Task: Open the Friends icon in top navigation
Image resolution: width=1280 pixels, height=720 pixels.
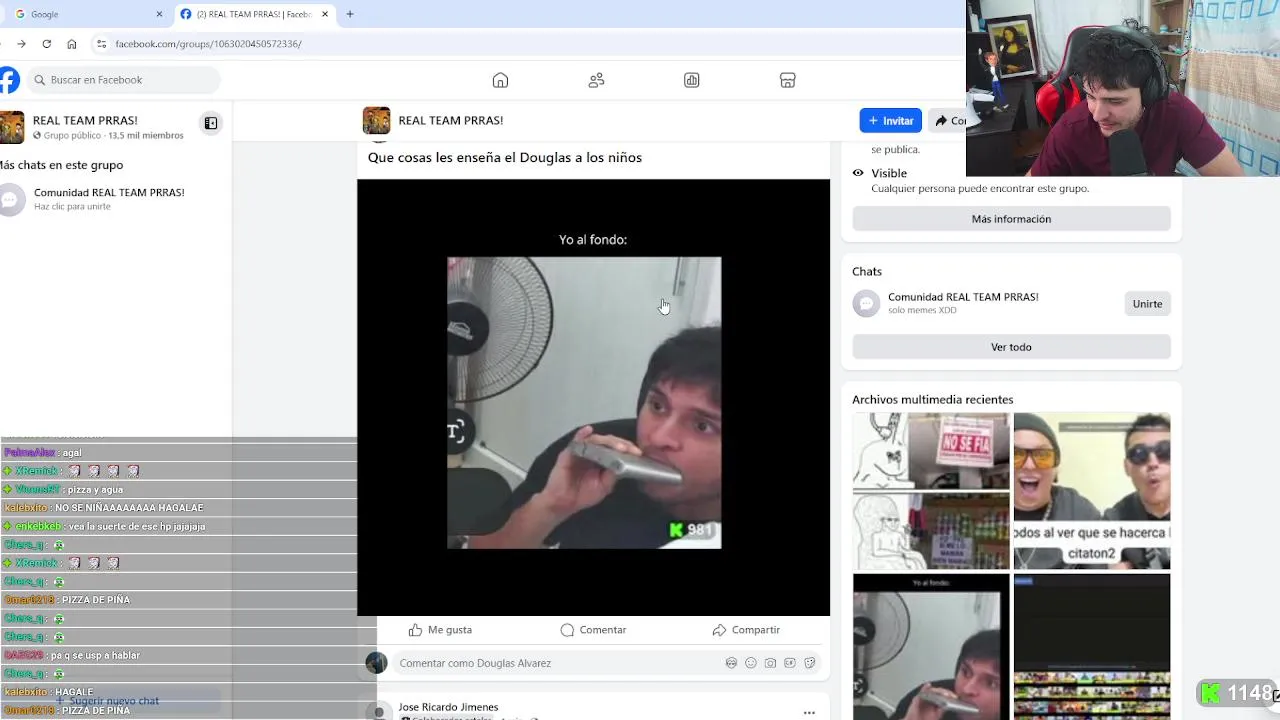Action: pyautogui.click(x=596, y=80)
